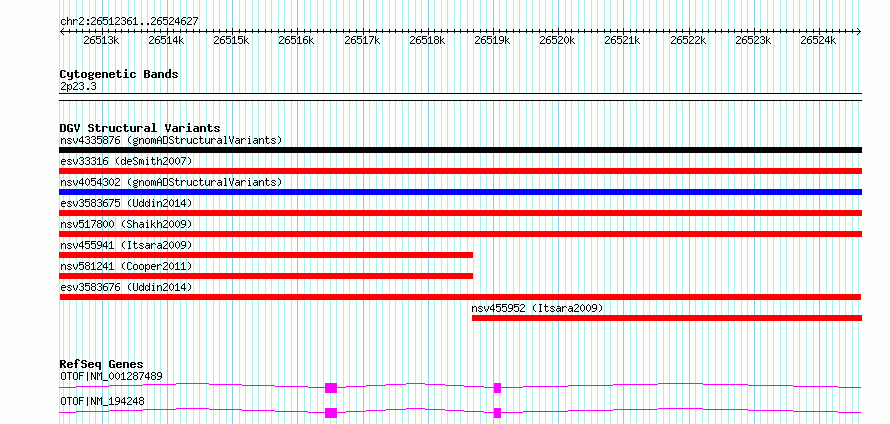Click the red esv33316 variant bar
The width and height of the screenshot is (890, 424).
coord(461,171)
